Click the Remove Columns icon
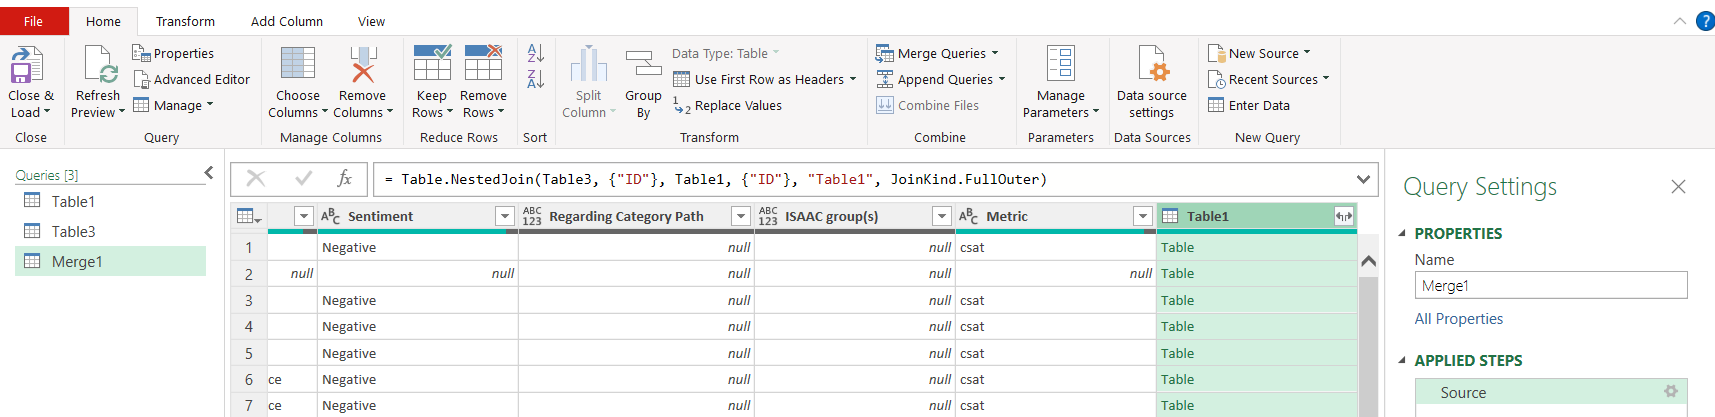 [362, 65]
